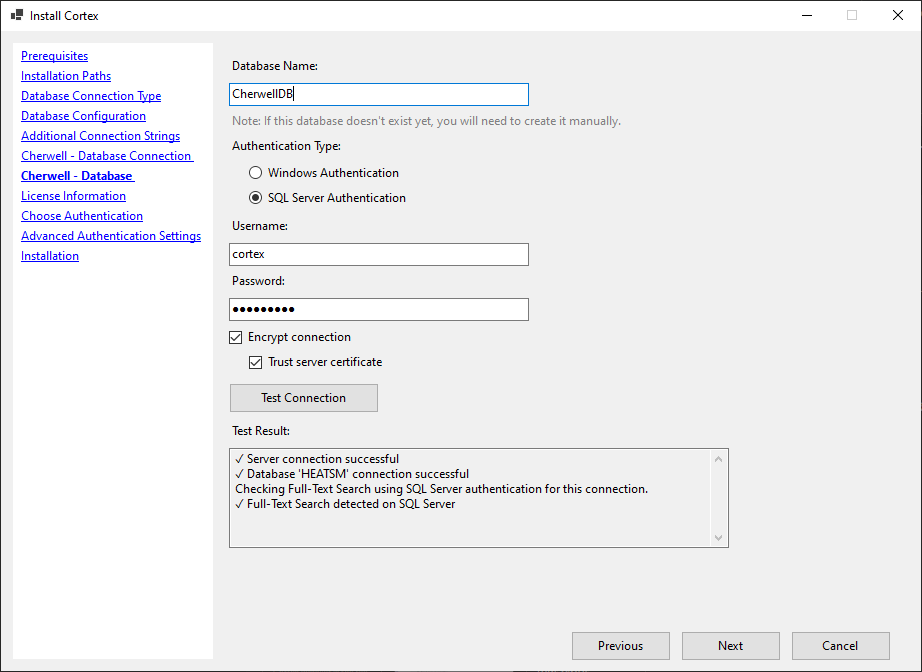Image resolution: width=922 pixels, height=672 pixels.
Task: Navigate to Installation Paths
Action: [x=65, y=75]
